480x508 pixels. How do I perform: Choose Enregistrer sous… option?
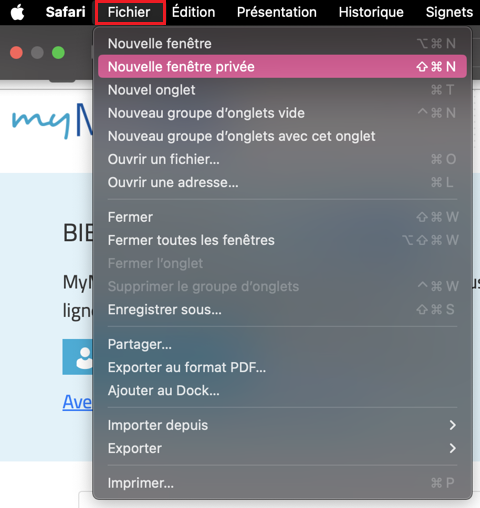point(282,309)
